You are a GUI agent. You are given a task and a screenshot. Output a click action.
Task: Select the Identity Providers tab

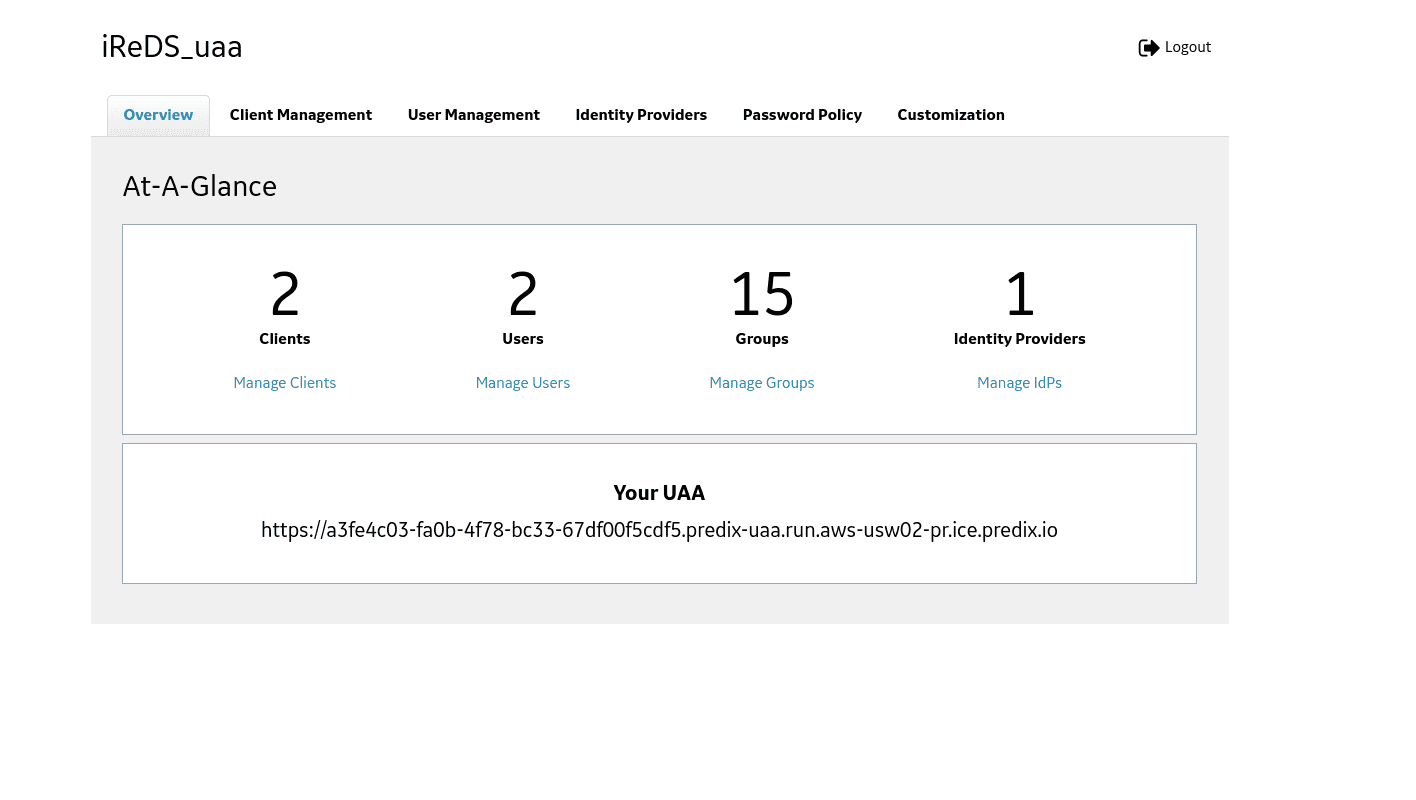[641, 115]
